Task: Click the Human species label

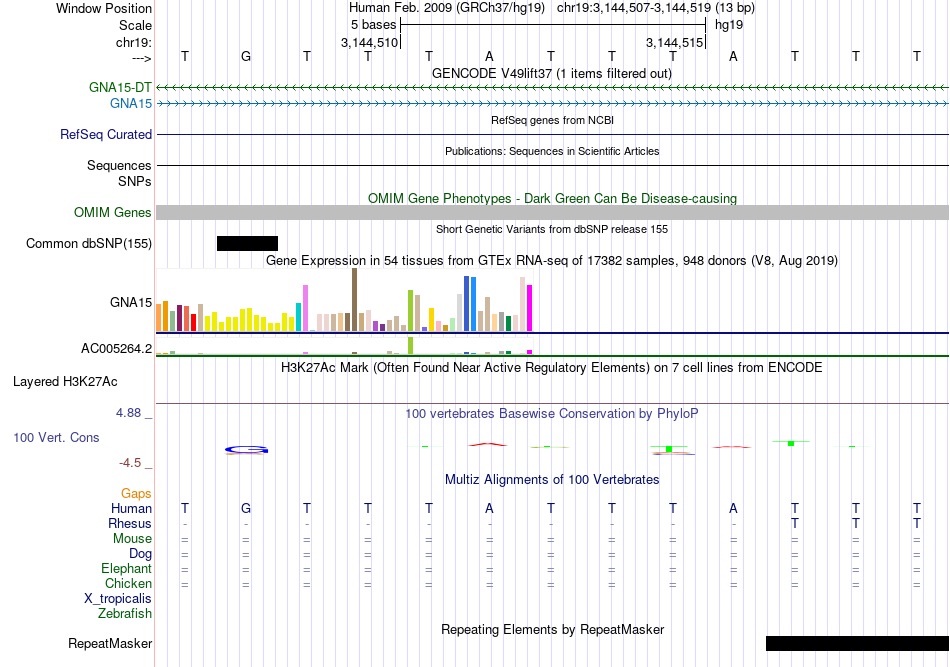Action: click(131, 508)
